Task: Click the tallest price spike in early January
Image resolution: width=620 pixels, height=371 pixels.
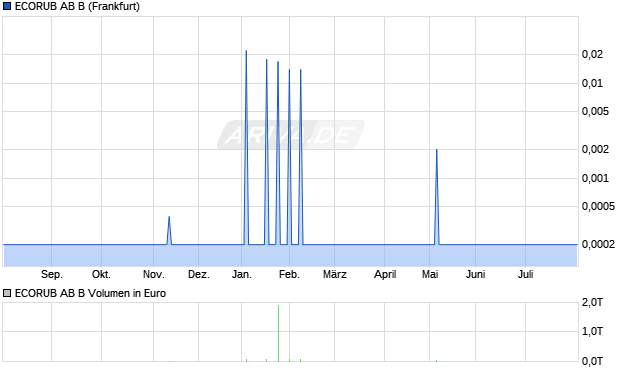Action: (x=246, y=147)
